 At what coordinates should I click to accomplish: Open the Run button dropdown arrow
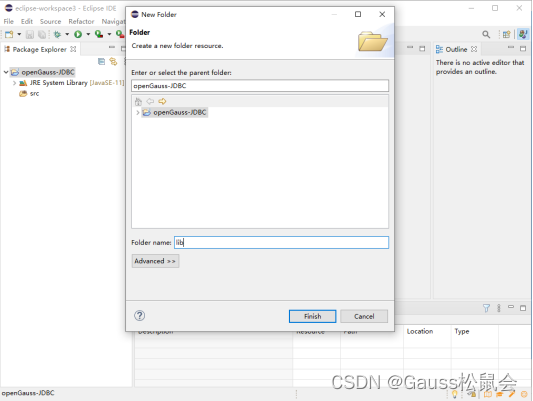coord(88,34)
